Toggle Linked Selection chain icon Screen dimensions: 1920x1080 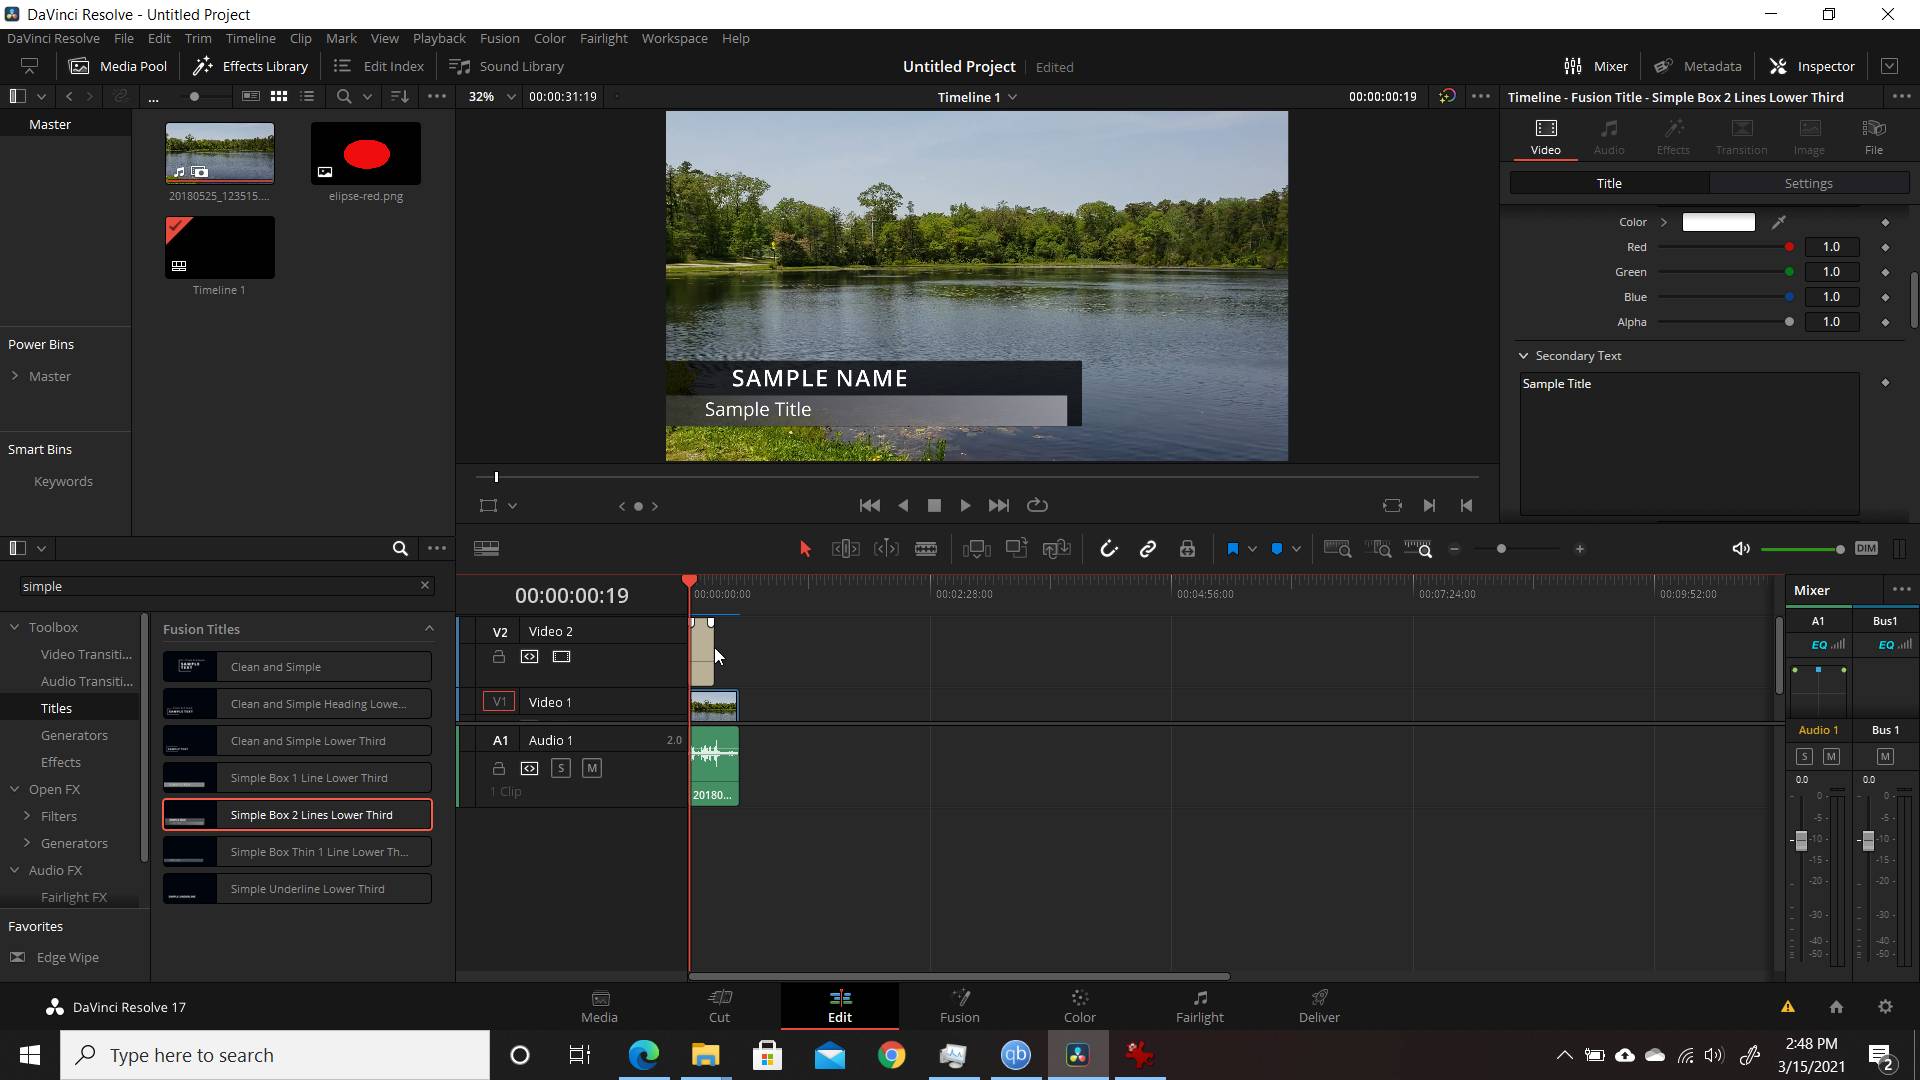[1148, 549]
